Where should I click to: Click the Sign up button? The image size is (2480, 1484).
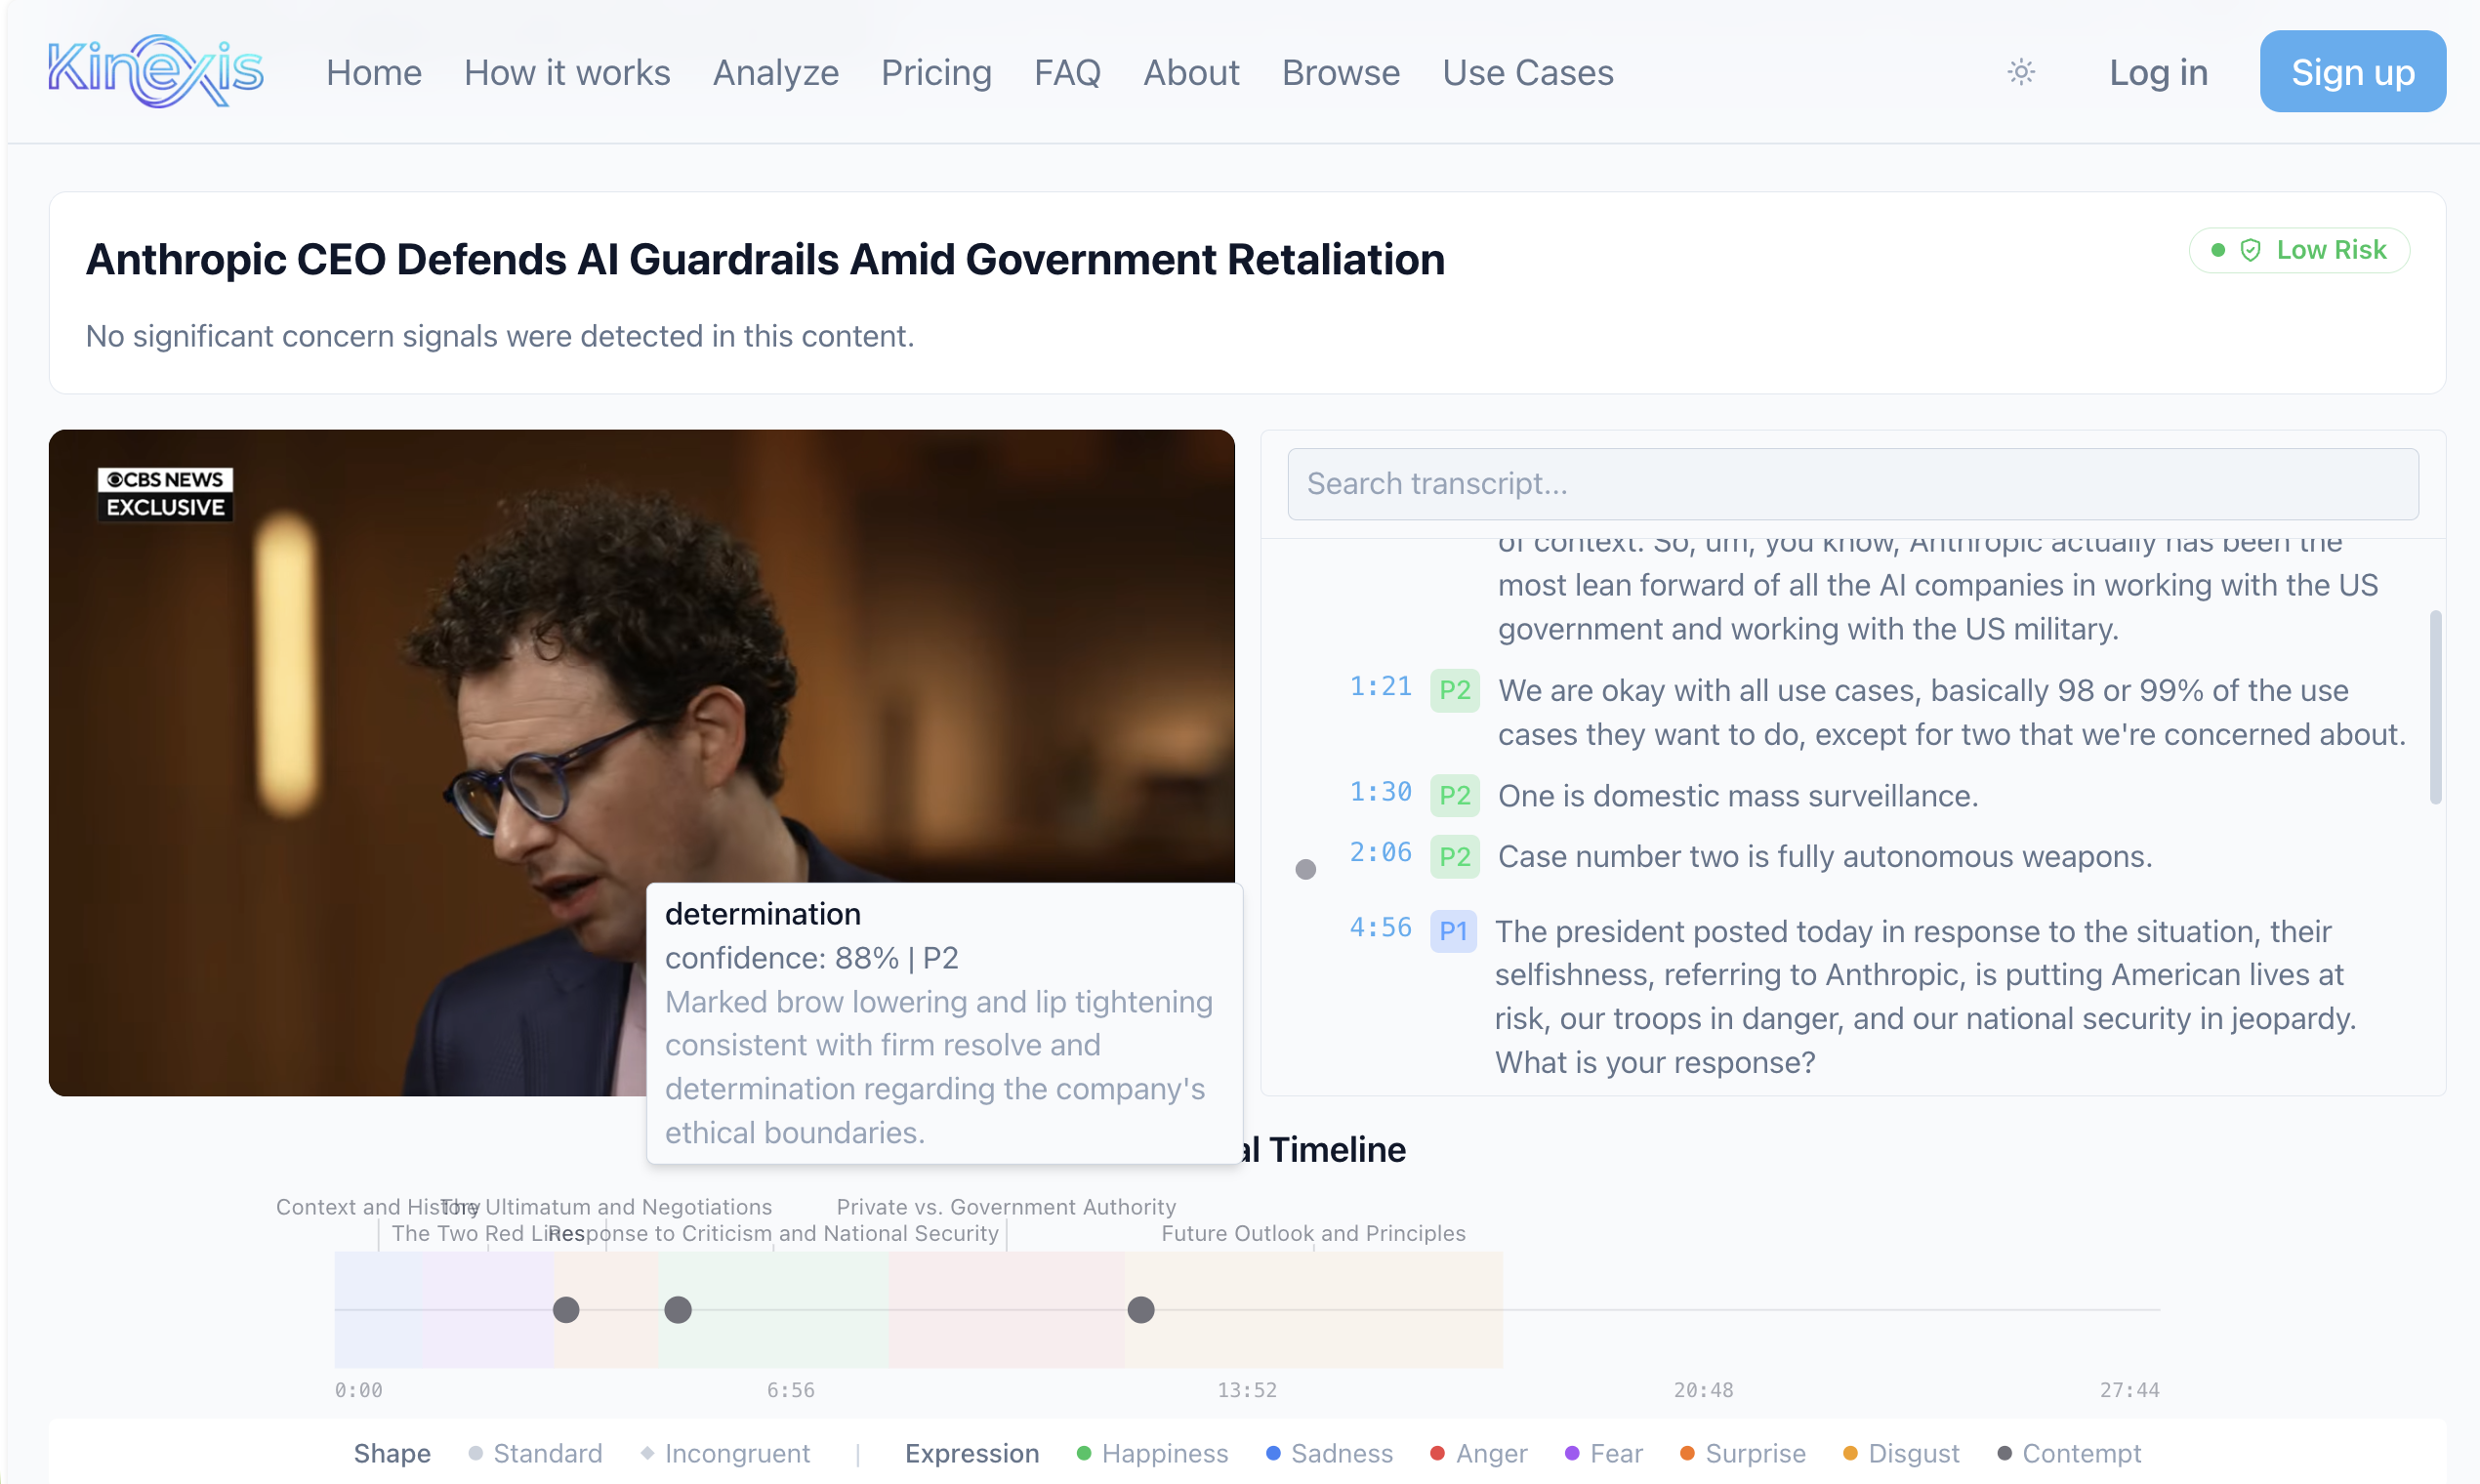click(x=2352, y=72)
